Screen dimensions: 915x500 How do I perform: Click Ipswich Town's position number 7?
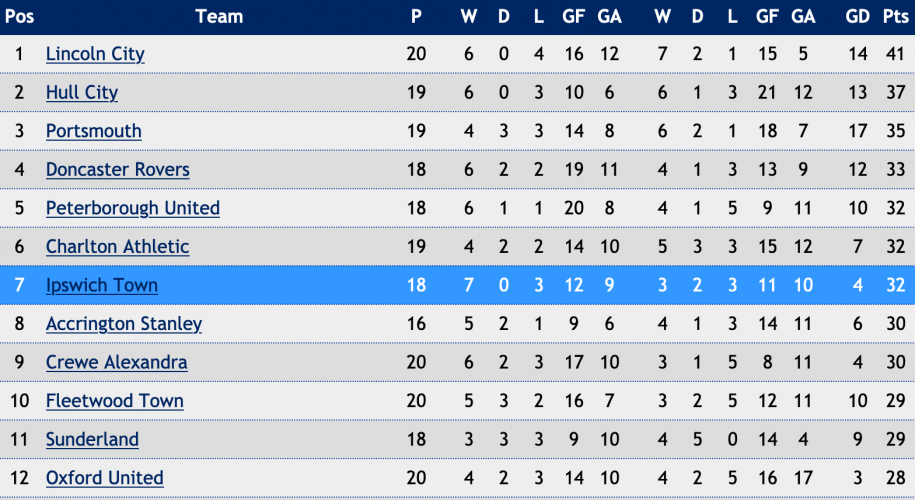pos(20,285)
